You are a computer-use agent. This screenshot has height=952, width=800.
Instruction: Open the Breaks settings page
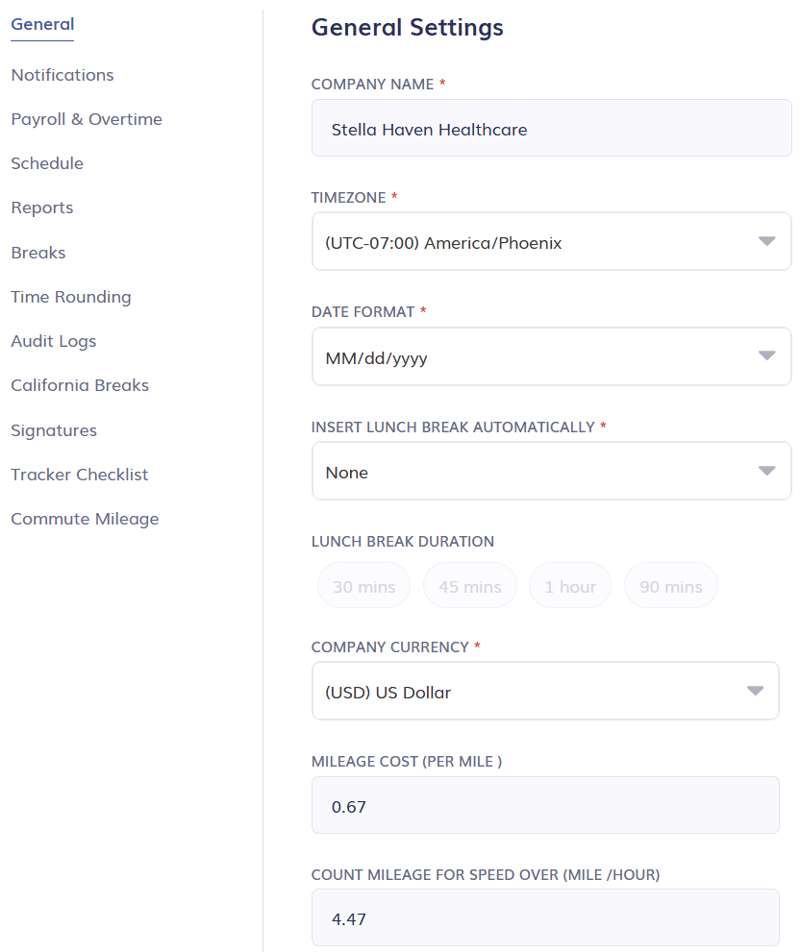coord(38,252)
